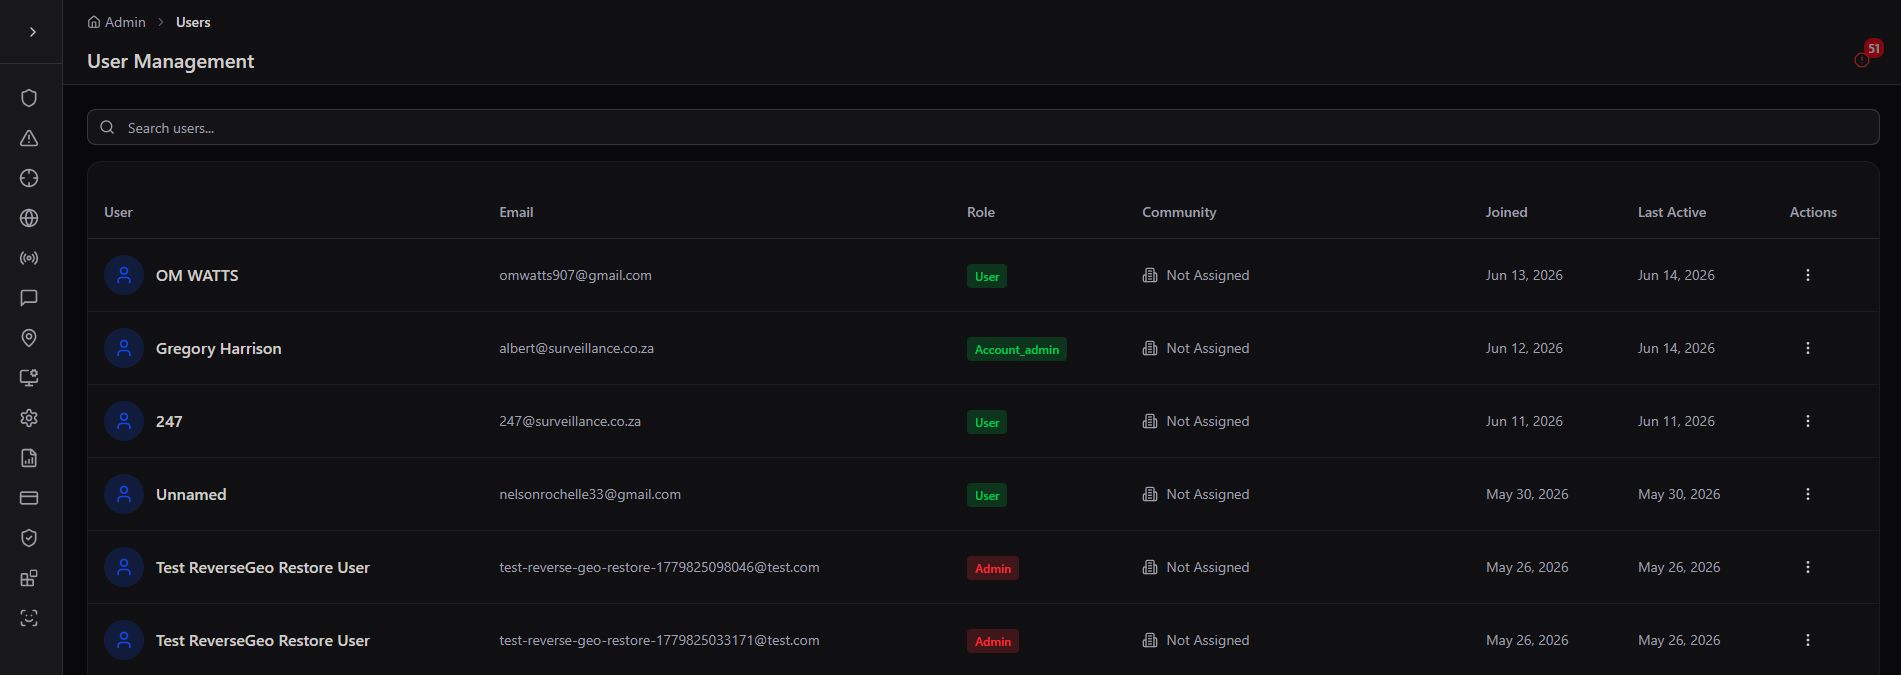Screen dimensions: 1901x675
Task: Open actions menu for OM WATTS
Action: [x=1807, y=275]
